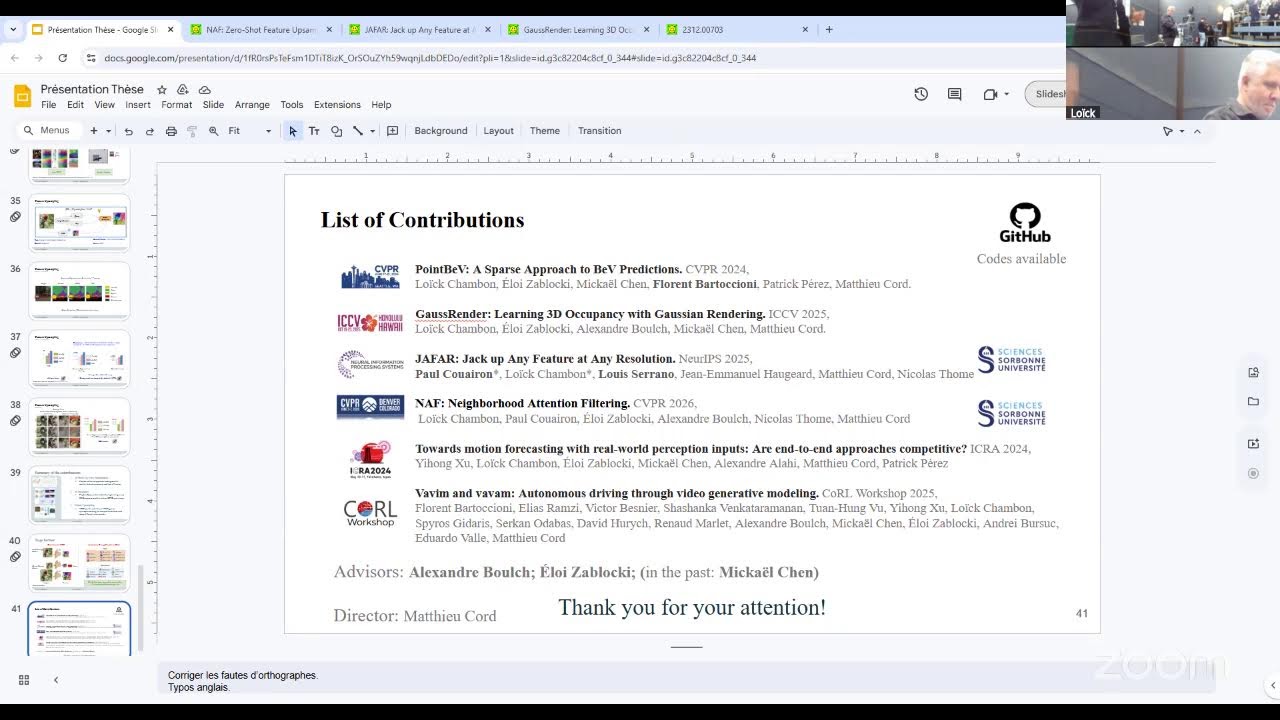Click the Zoom magnifier tool
The width and height of the screenshot is (1280, 720).
pos(213,131)
